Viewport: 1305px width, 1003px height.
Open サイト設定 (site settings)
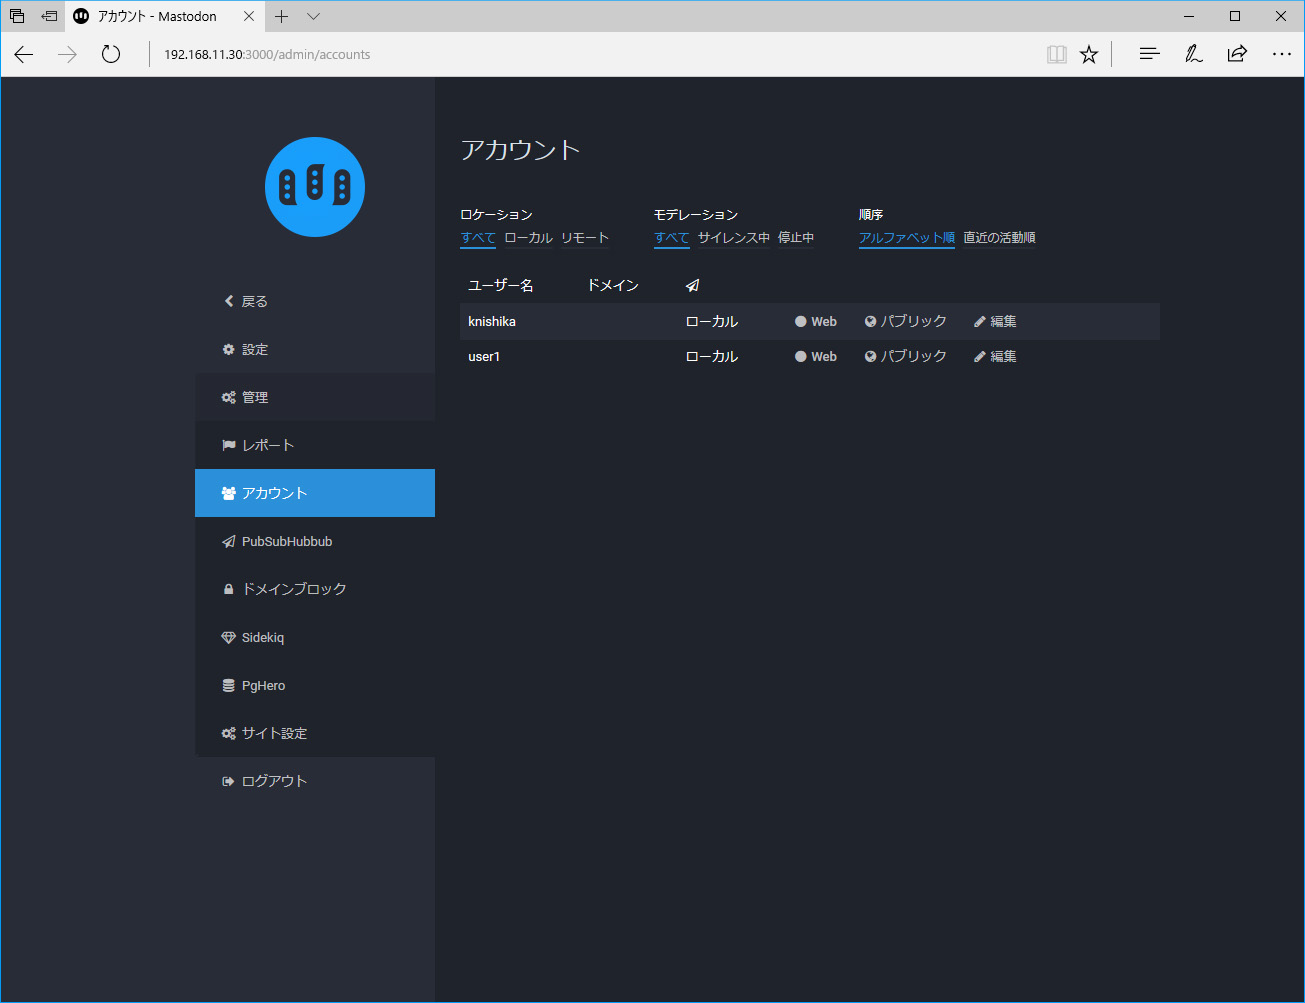click(x=272, y=733)
